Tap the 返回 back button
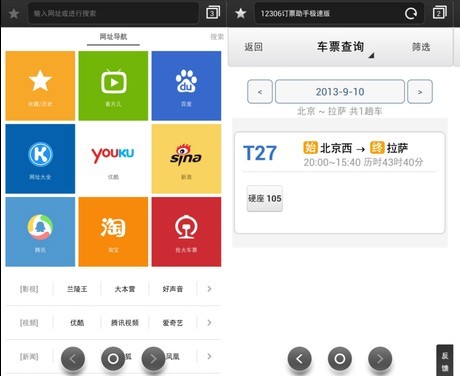This screenshot has height=376, width=460. pyautogui.click(x=253, y=47)
